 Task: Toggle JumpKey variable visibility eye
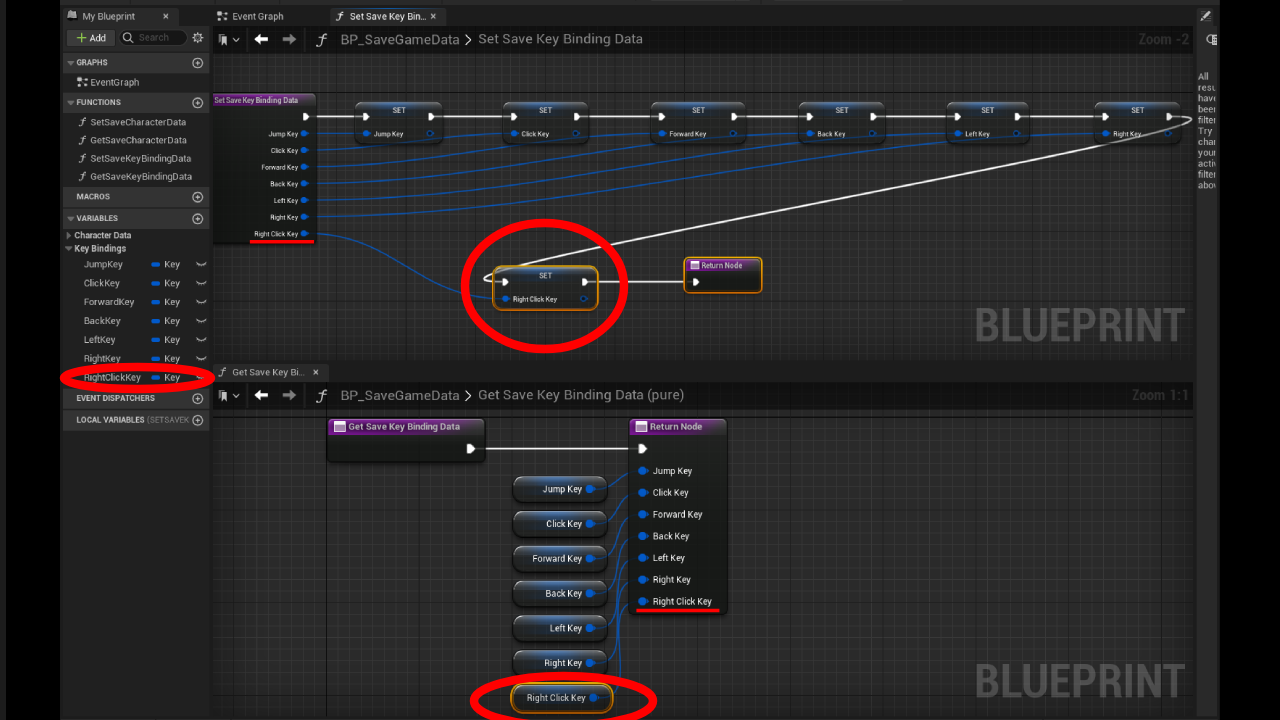[201, 265]
